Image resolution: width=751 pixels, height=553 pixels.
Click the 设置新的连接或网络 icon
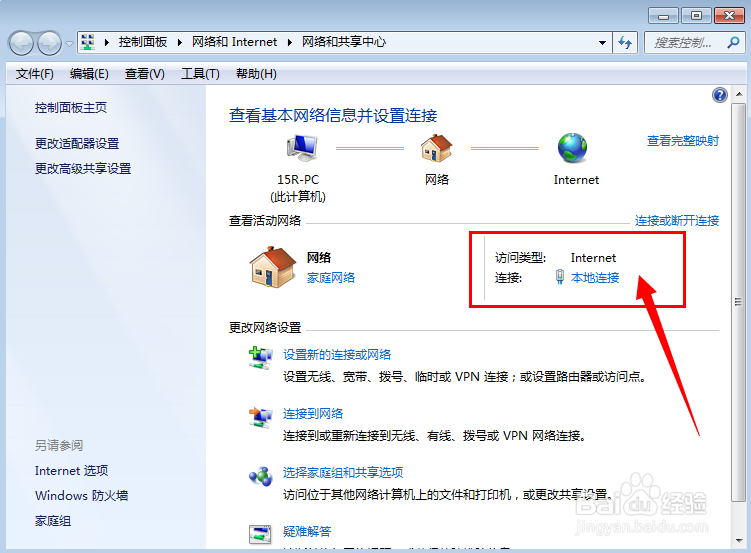pos(261,358)
